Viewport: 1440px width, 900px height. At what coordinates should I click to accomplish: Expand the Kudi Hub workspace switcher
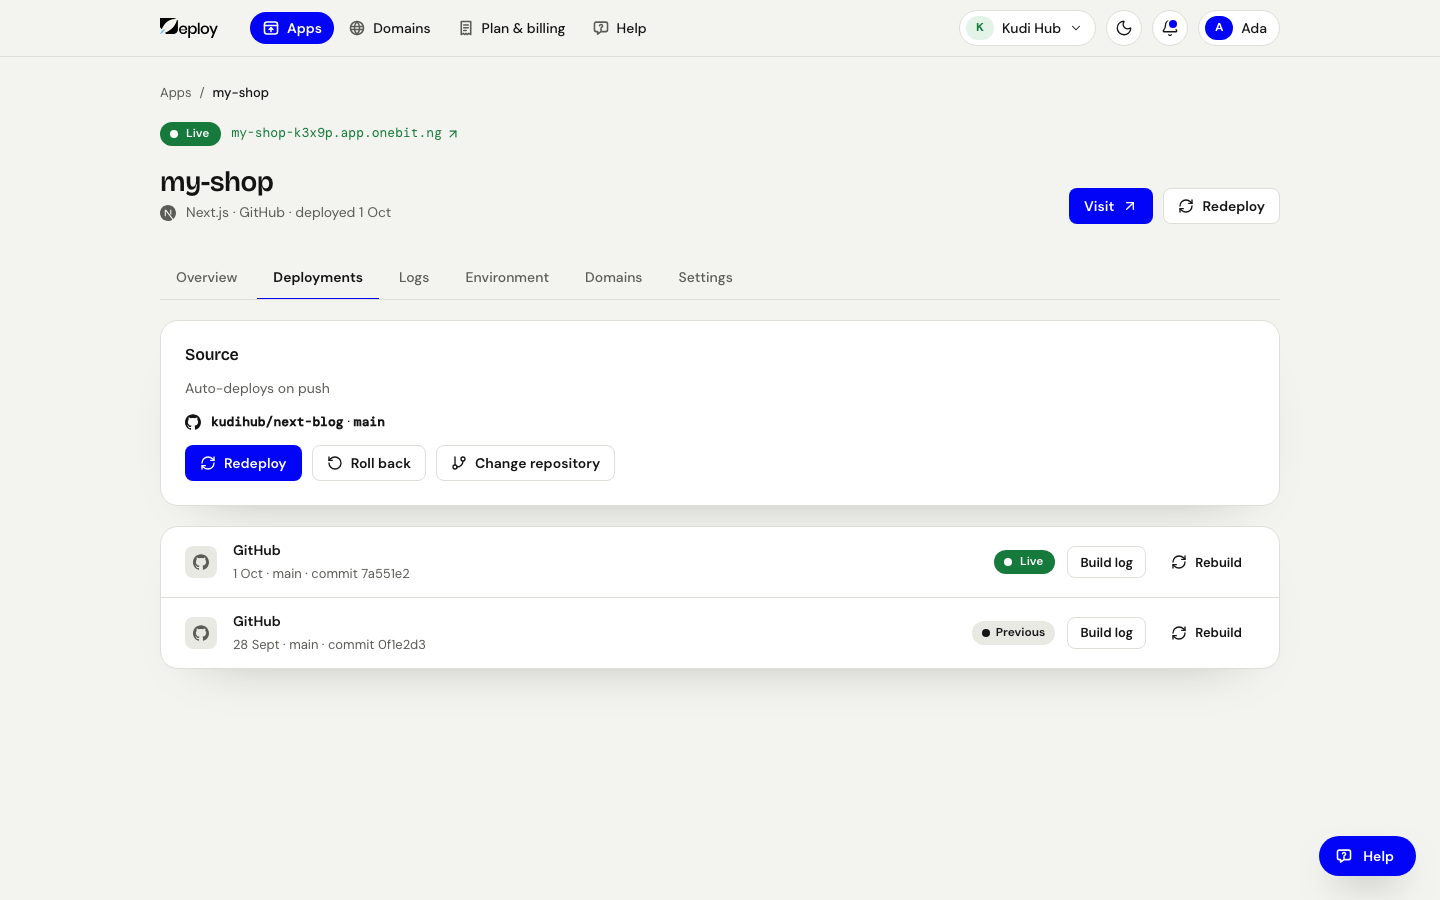[x=1027, y=28]
